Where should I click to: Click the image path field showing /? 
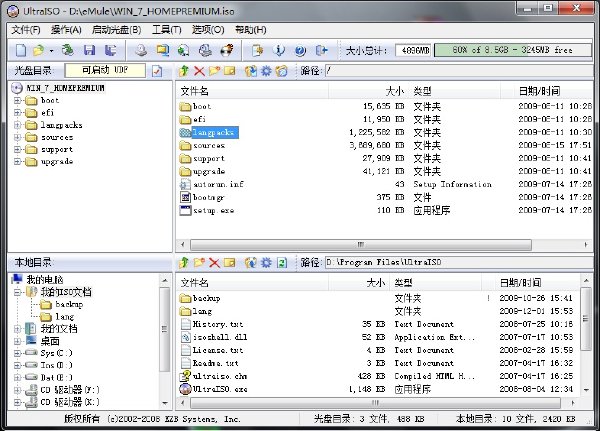[458, 71]
